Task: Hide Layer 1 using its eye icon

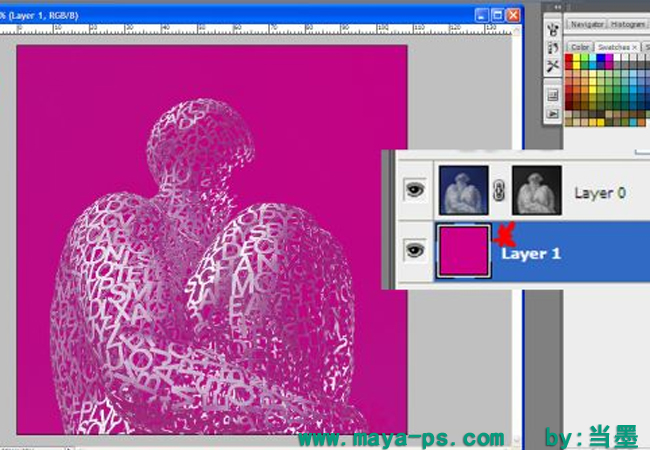Action: (415, 250)
